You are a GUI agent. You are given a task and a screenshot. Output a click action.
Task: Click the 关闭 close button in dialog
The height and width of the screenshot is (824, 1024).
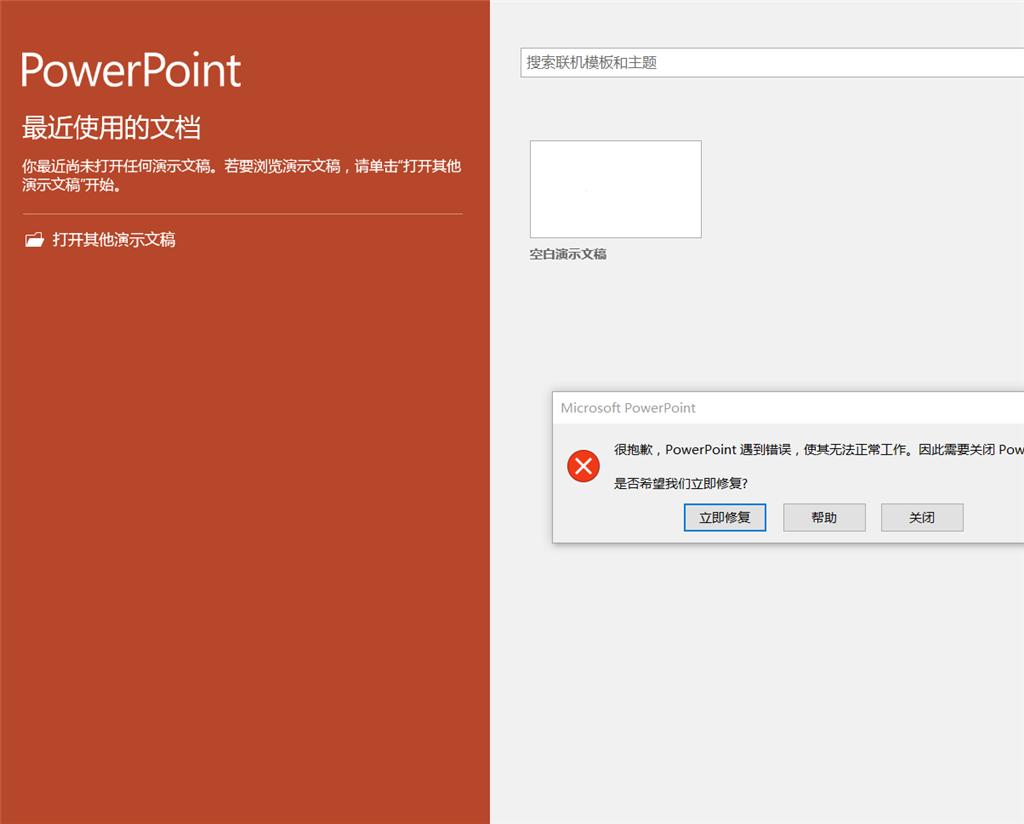[922, 518]
